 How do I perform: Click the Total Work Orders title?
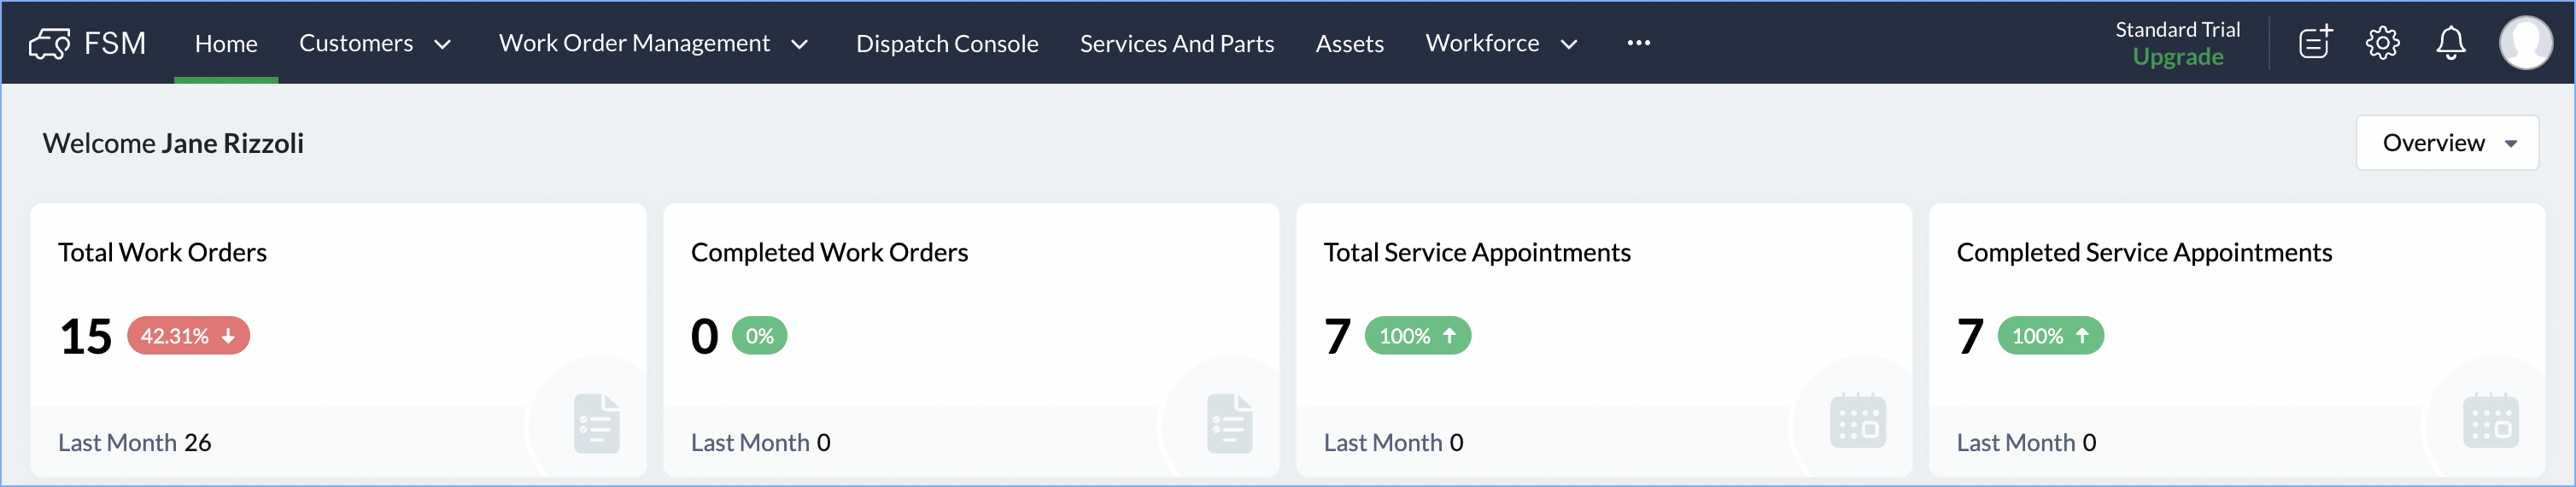tap(162, 252)
